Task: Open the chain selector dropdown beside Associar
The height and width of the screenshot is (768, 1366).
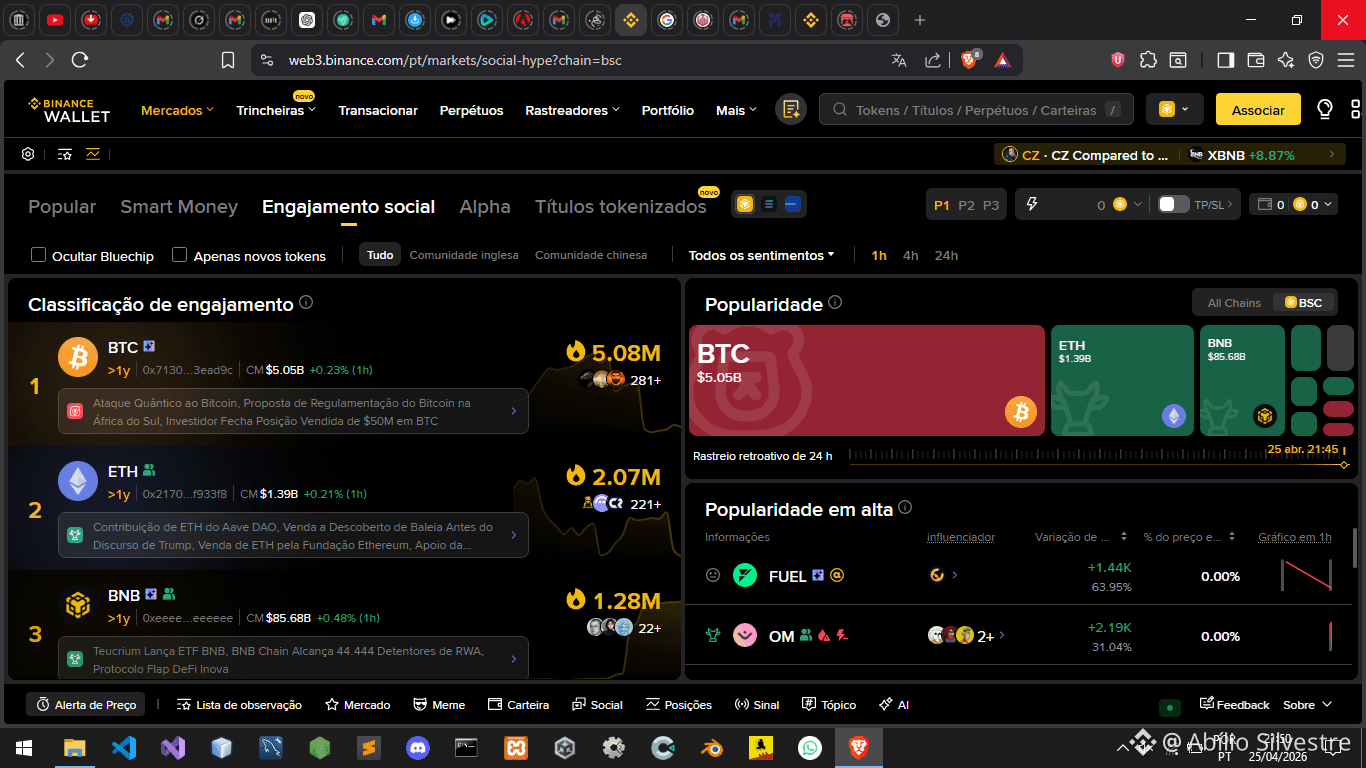Action: coord(1174,109)
